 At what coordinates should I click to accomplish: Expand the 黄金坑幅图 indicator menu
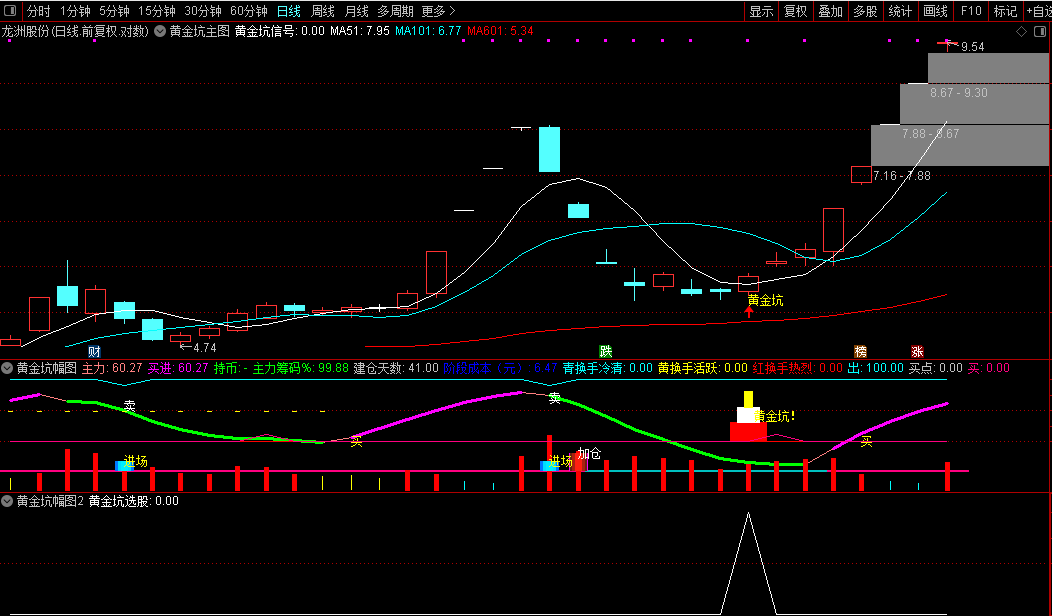coord(7,368)
